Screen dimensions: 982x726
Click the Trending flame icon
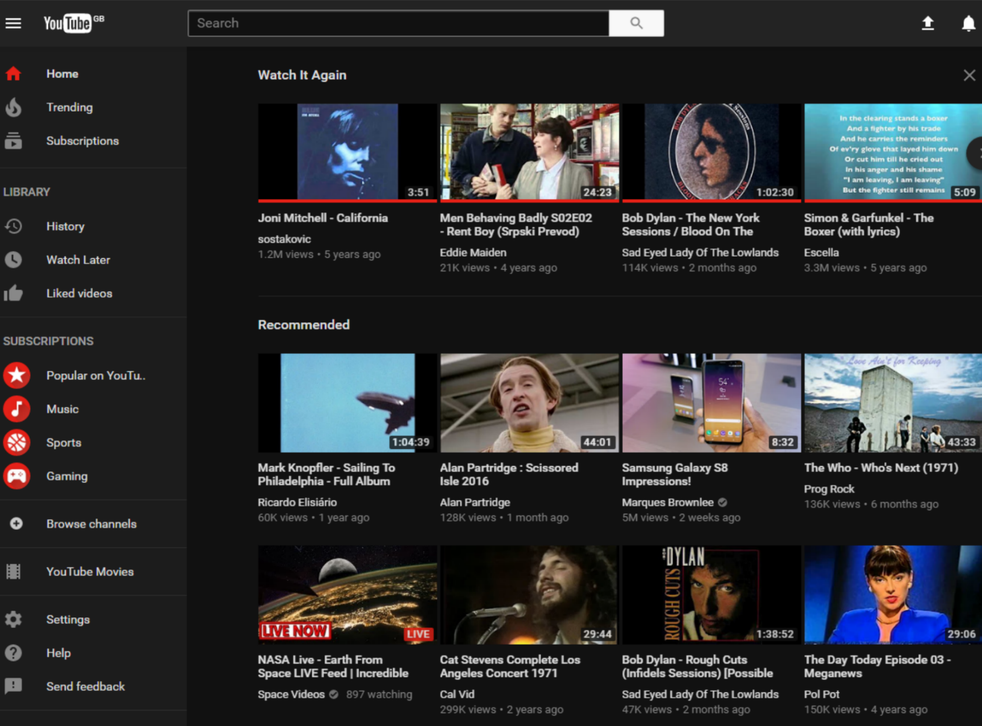[x=13, y=107]
